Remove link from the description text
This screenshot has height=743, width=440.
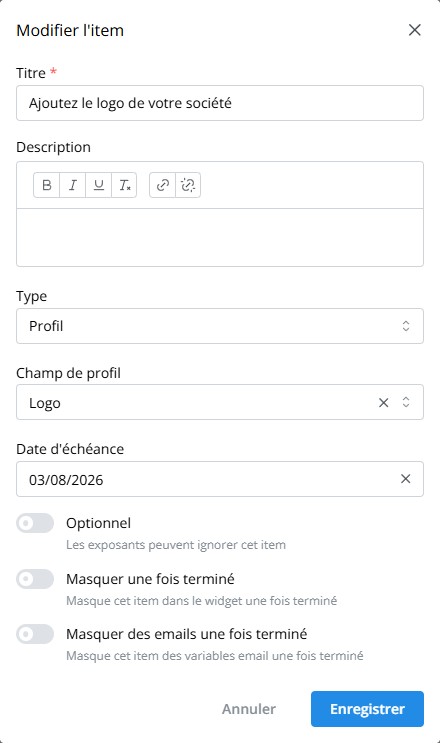click(188, 185)
